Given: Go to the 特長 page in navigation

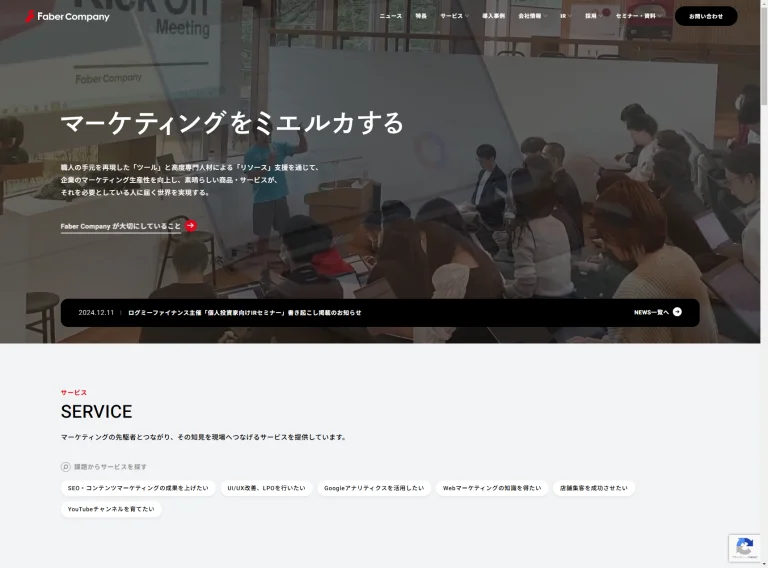Looking at the screenshot, I should (x=421, y=16).
